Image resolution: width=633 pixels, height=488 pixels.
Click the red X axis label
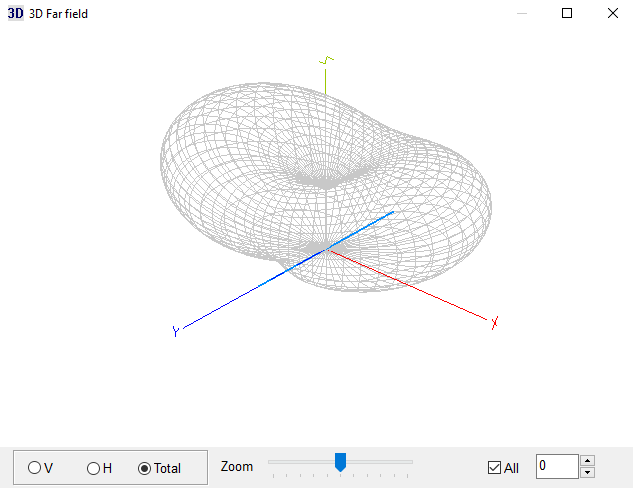(x=494, y=322)
